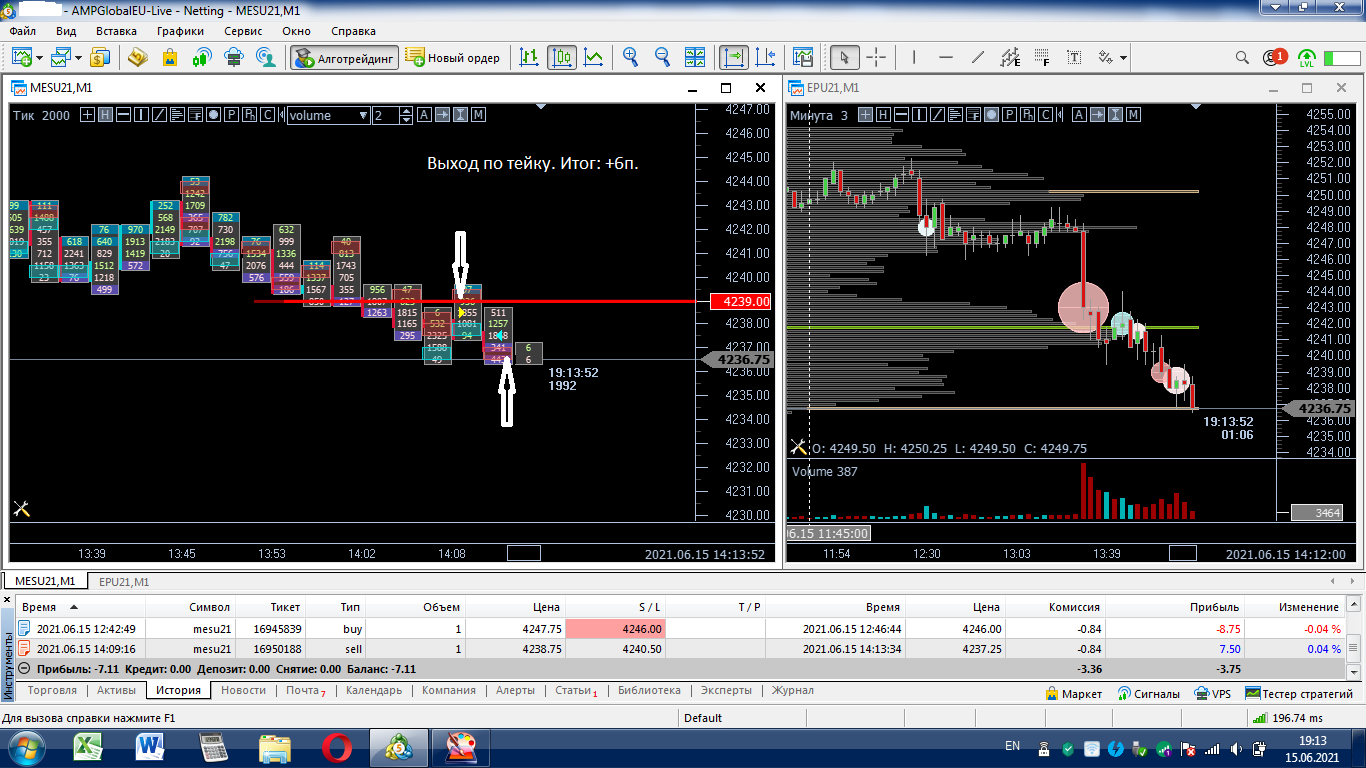1366x768 pixels.
Task: Open the Тестер стратегий button
Action: 1299,693
